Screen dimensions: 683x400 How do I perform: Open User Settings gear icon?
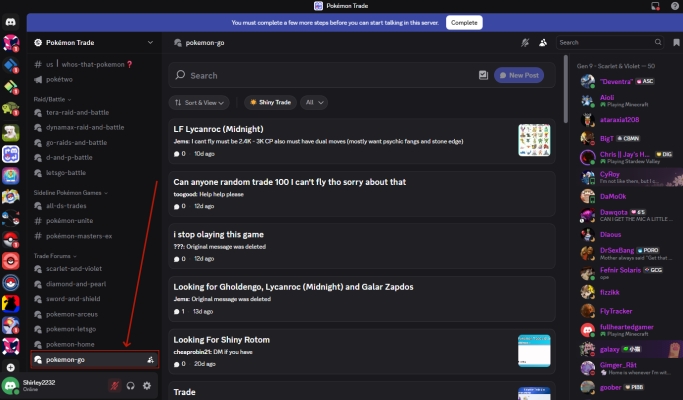click(x=147, y=385)
